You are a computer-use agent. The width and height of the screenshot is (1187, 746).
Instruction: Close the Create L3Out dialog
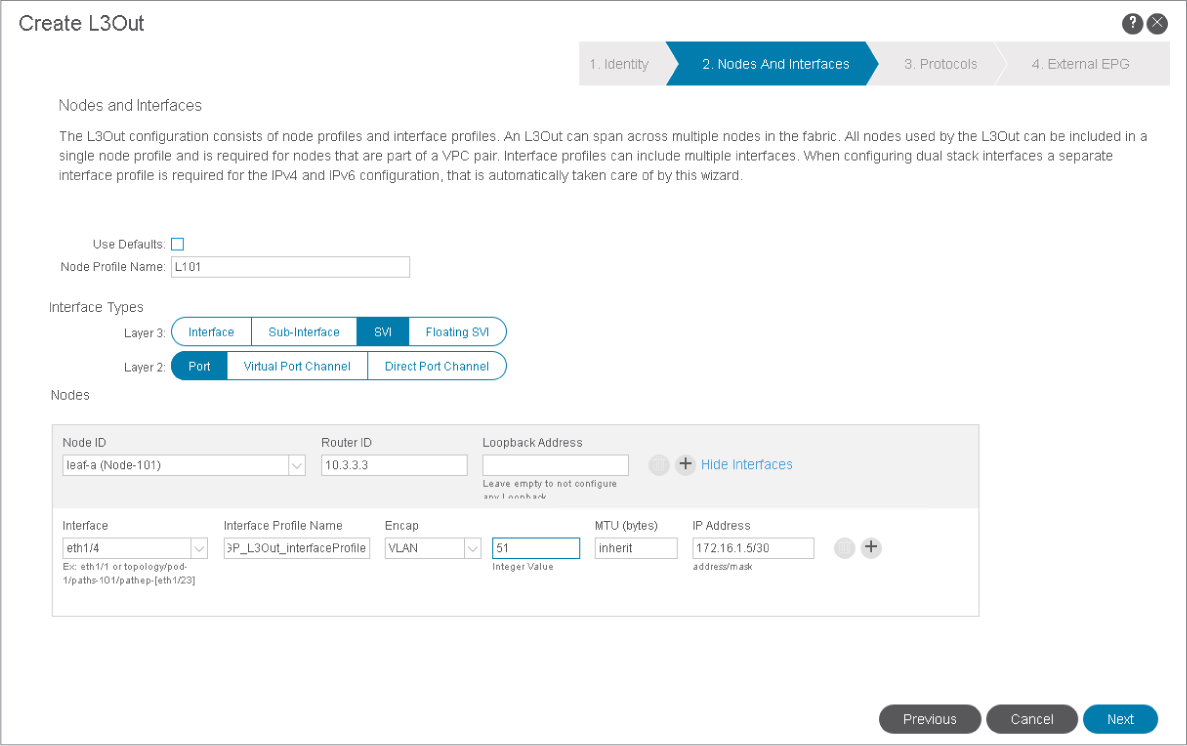1157,24
